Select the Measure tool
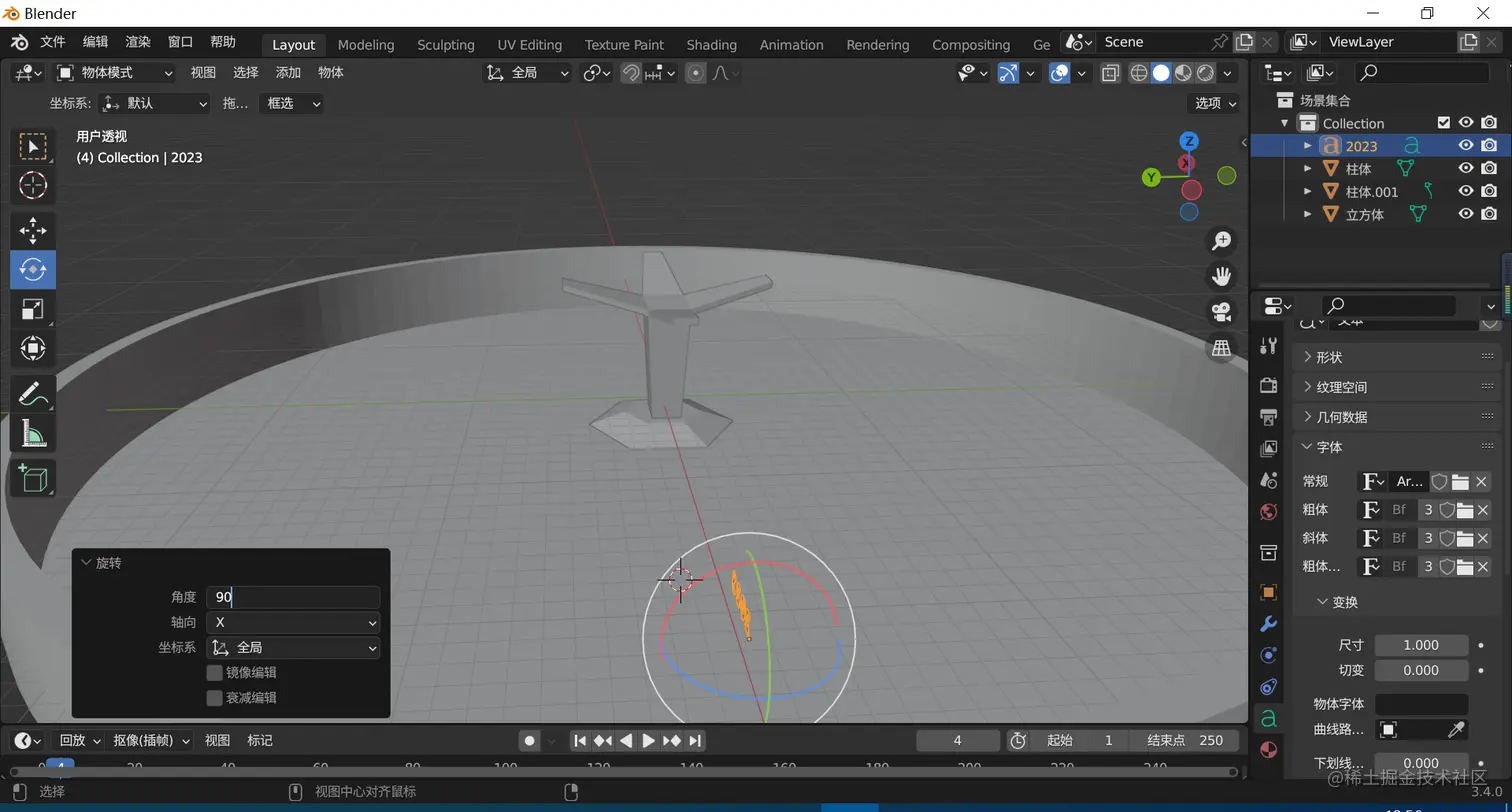This screenshot has height=812, width=1512. [33, 434]
